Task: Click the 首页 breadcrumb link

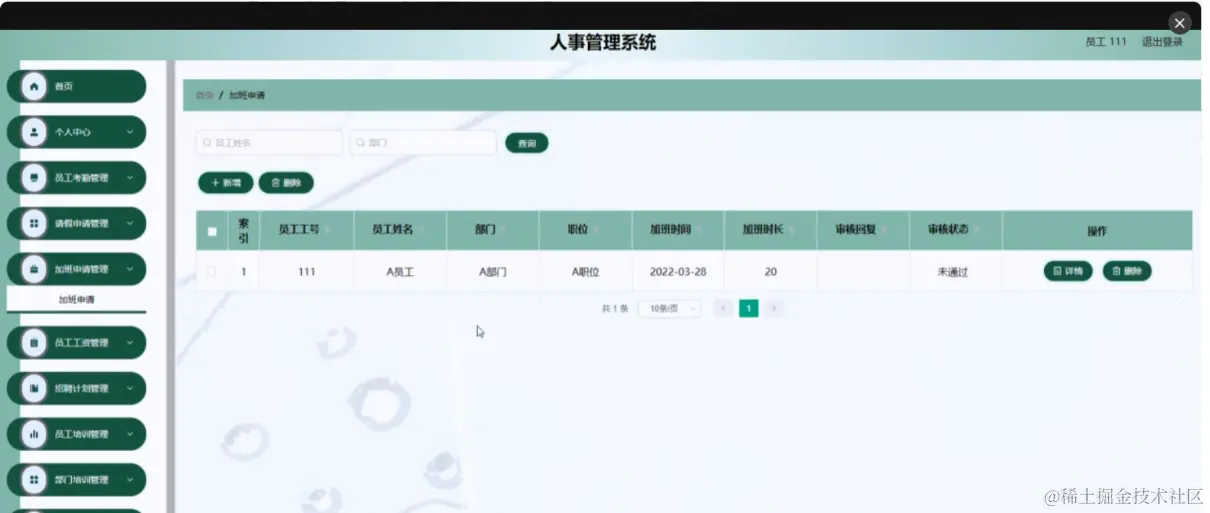Action: tap(204, 95)
